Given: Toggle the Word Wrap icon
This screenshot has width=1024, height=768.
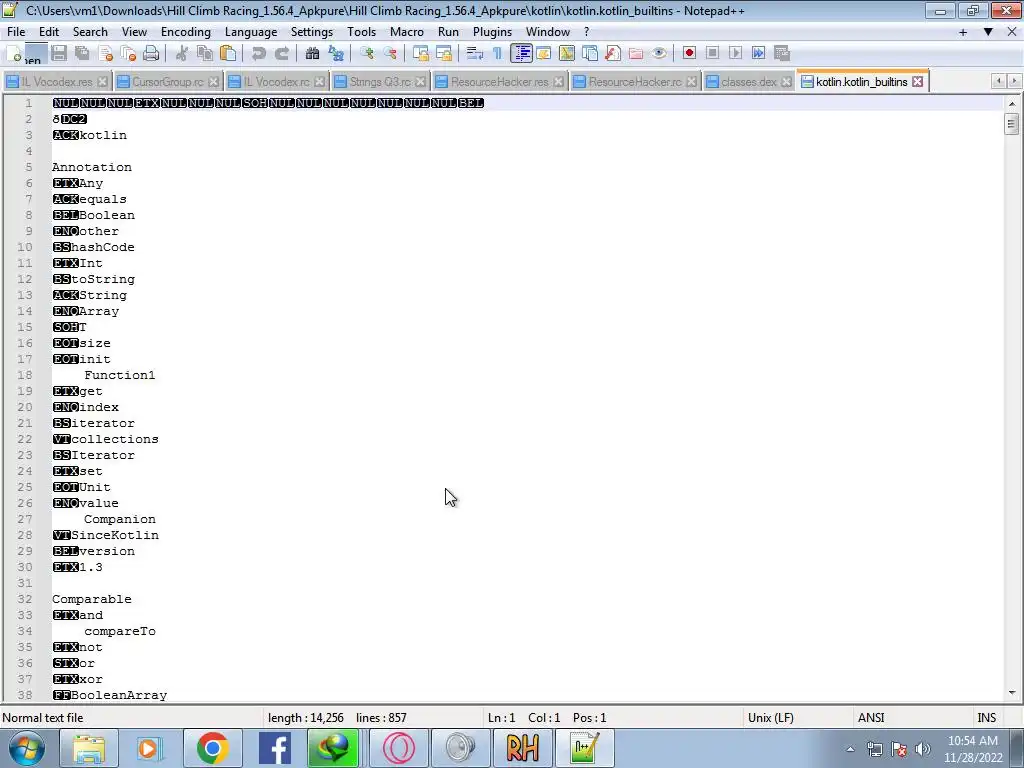Looking at the screenshot, I should coord(475,54).
